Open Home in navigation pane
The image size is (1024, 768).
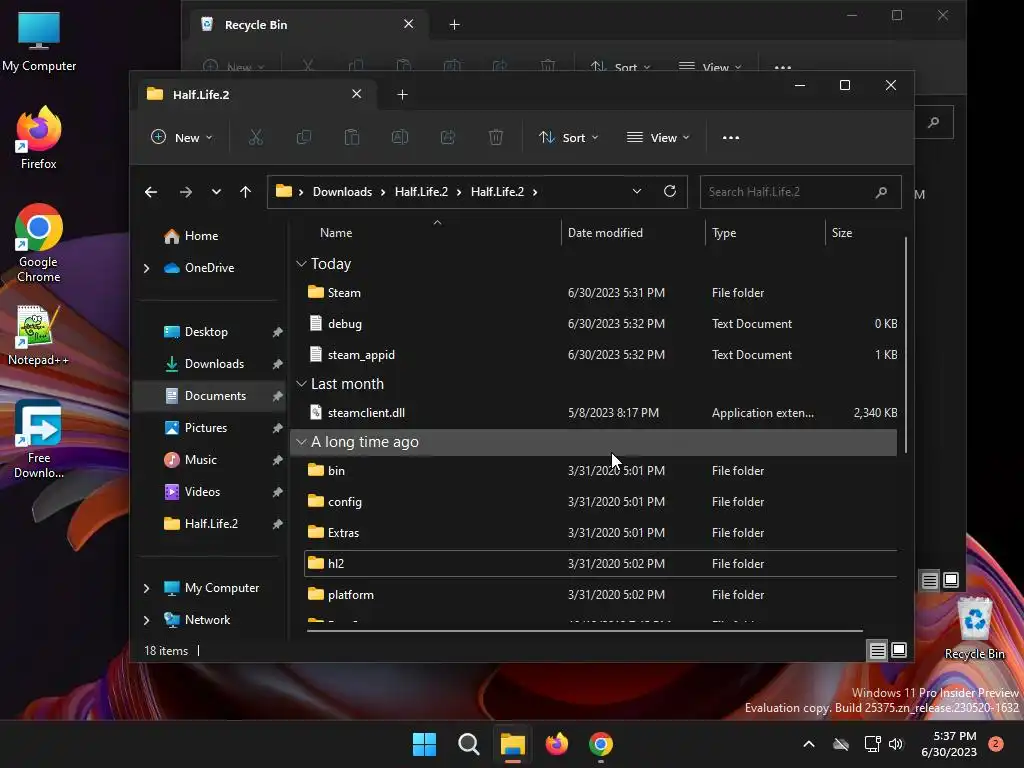(x=209, y=236)
